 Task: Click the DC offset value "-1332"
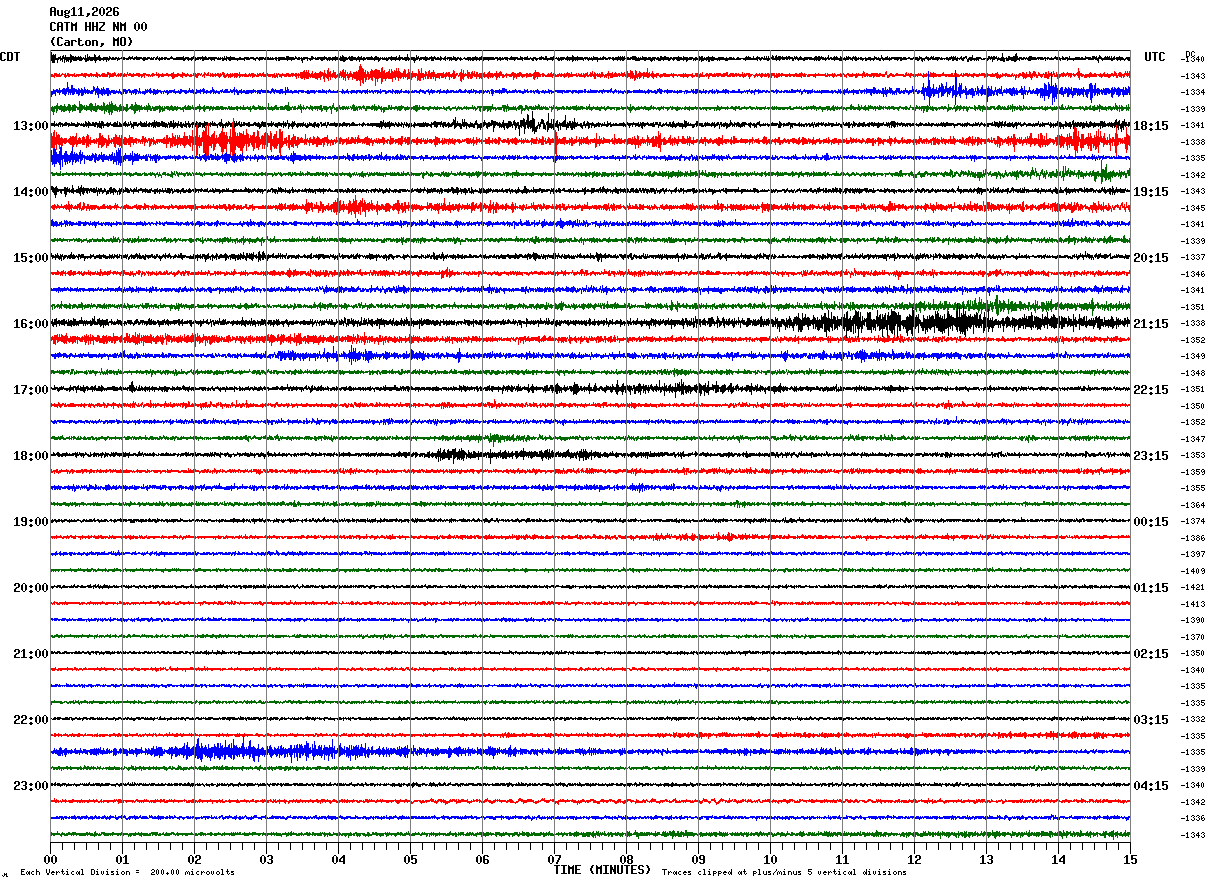pyautogui.click(x=1193, y=719)
